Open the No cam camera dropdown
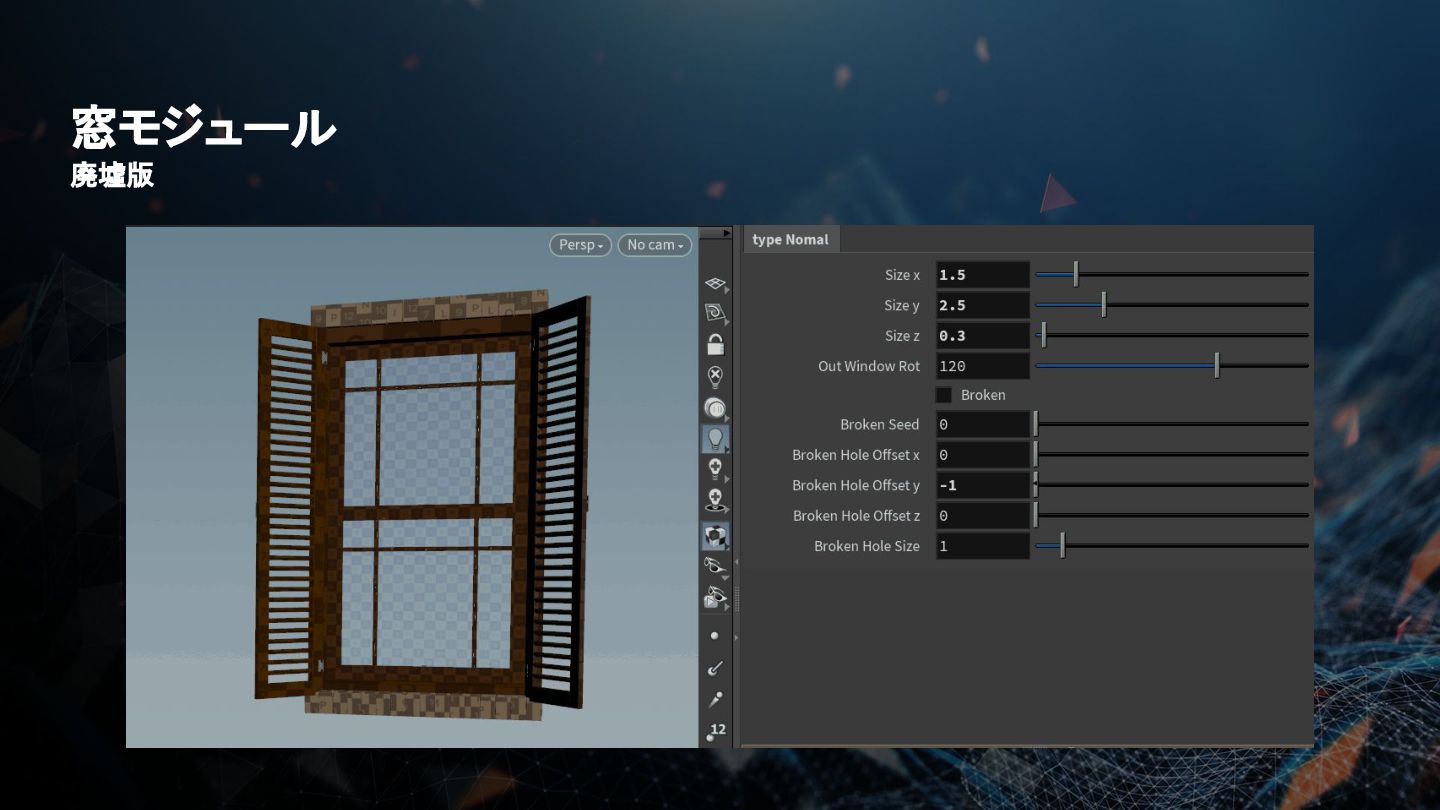 [655, 245]
